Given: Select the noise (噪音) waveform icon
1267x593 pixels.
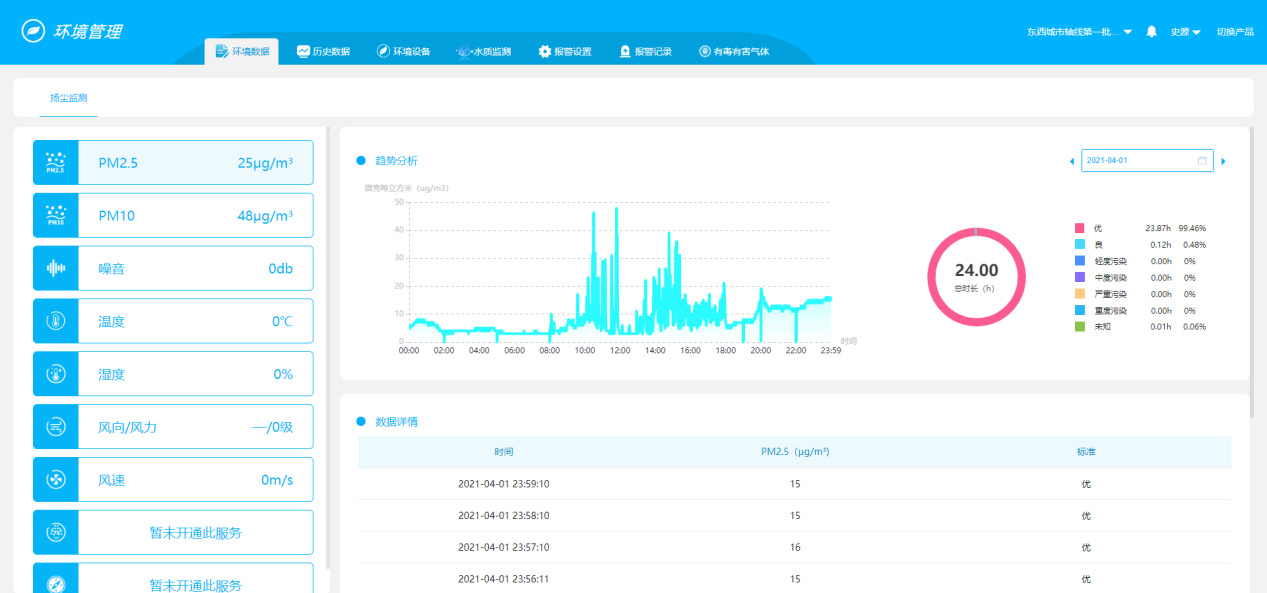Looking at the screenshot, I should 56,268.
